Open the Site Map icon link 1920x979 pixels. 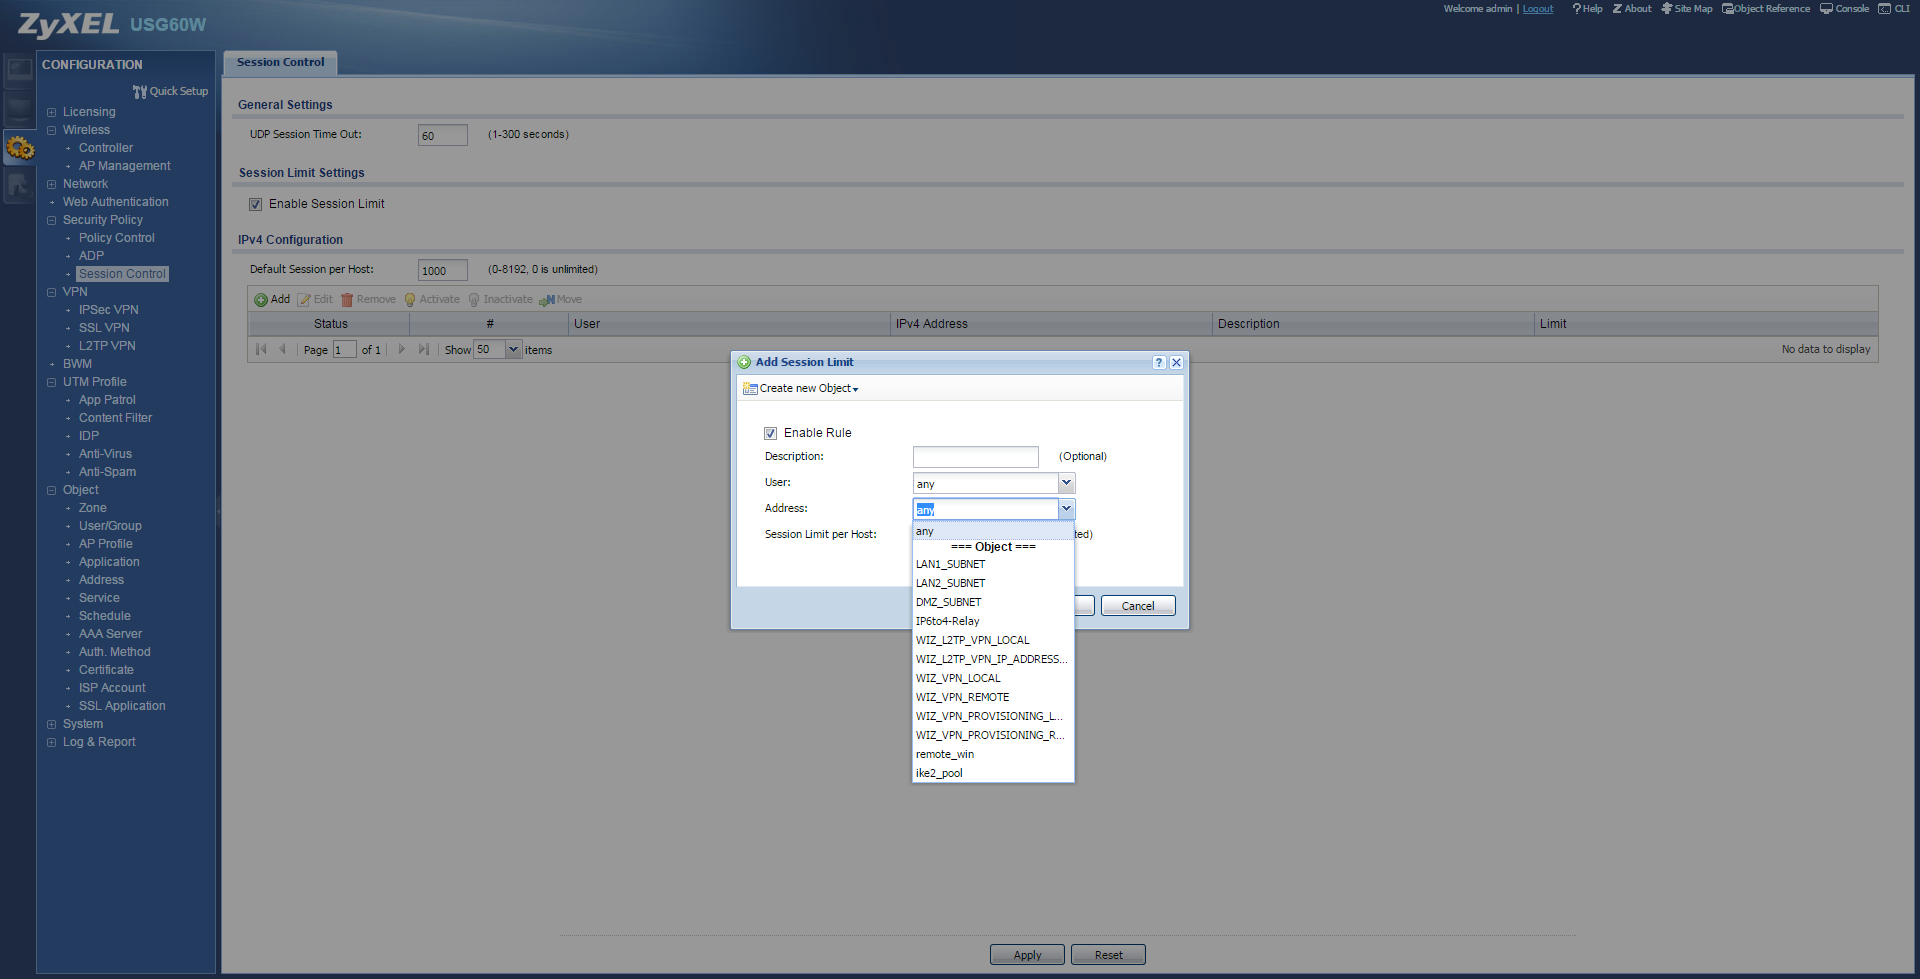click(1667, 9)
